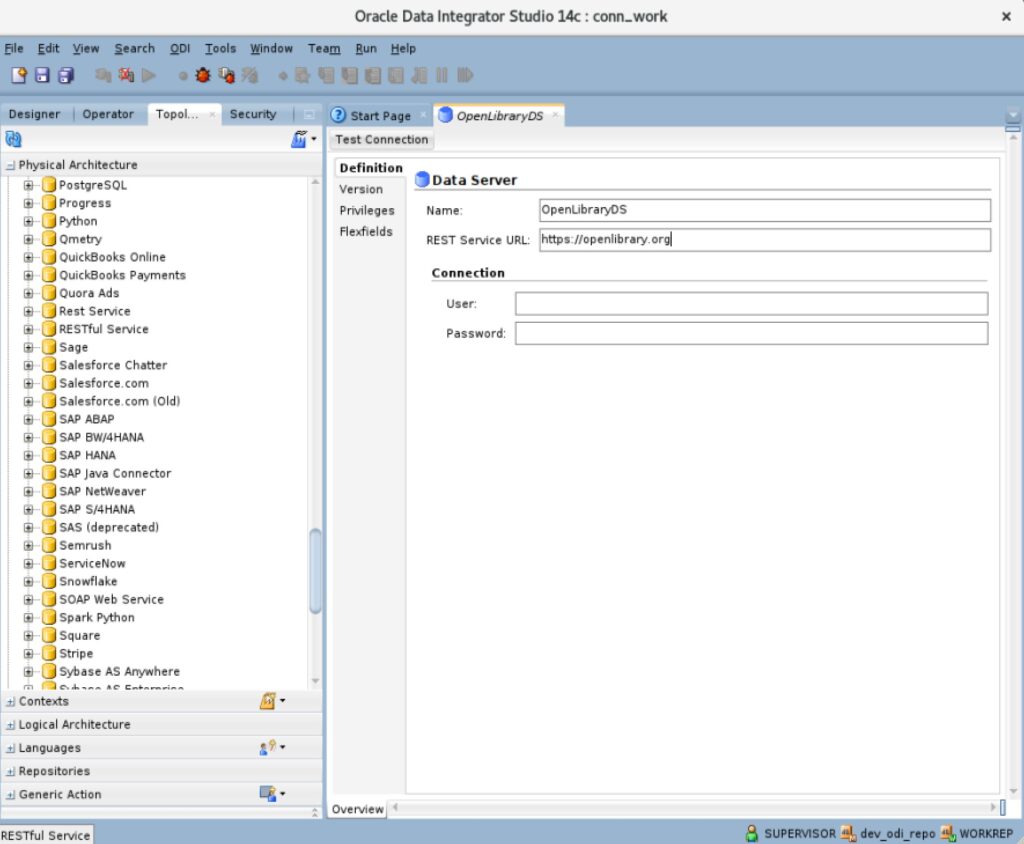Click the SUPERVISOR user icon in status bar
Screen dimensions: 1024x844
752,833
